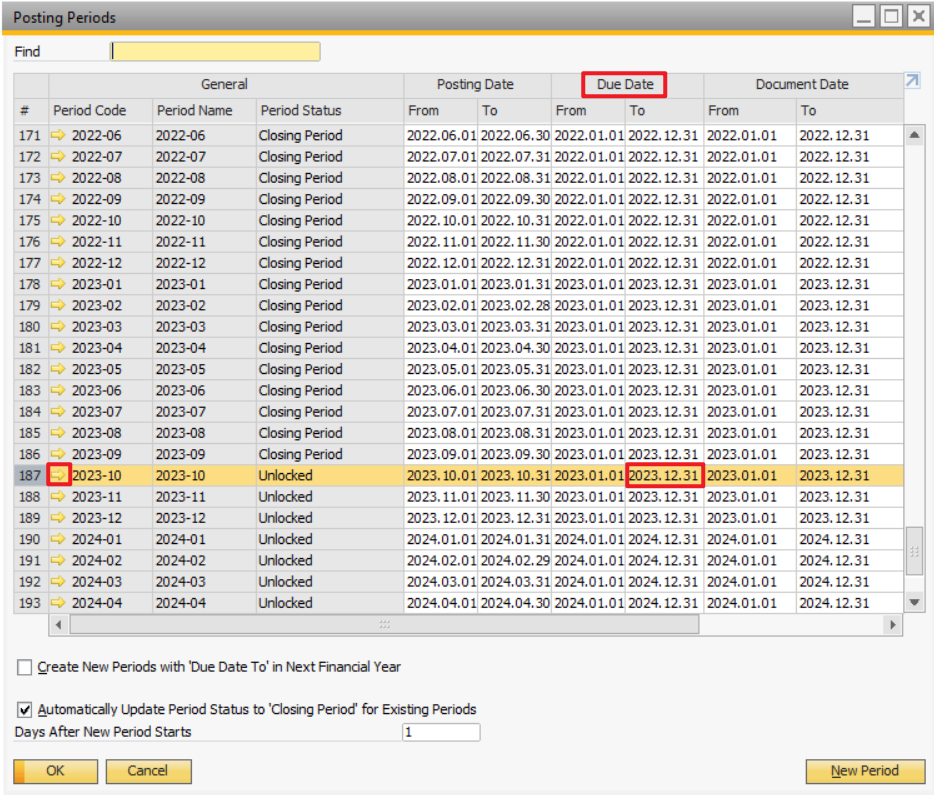The width and height of the screenshot is (934, 795).
Task: Click the vertical scrollbar up arrow
Action: [914, 135]
